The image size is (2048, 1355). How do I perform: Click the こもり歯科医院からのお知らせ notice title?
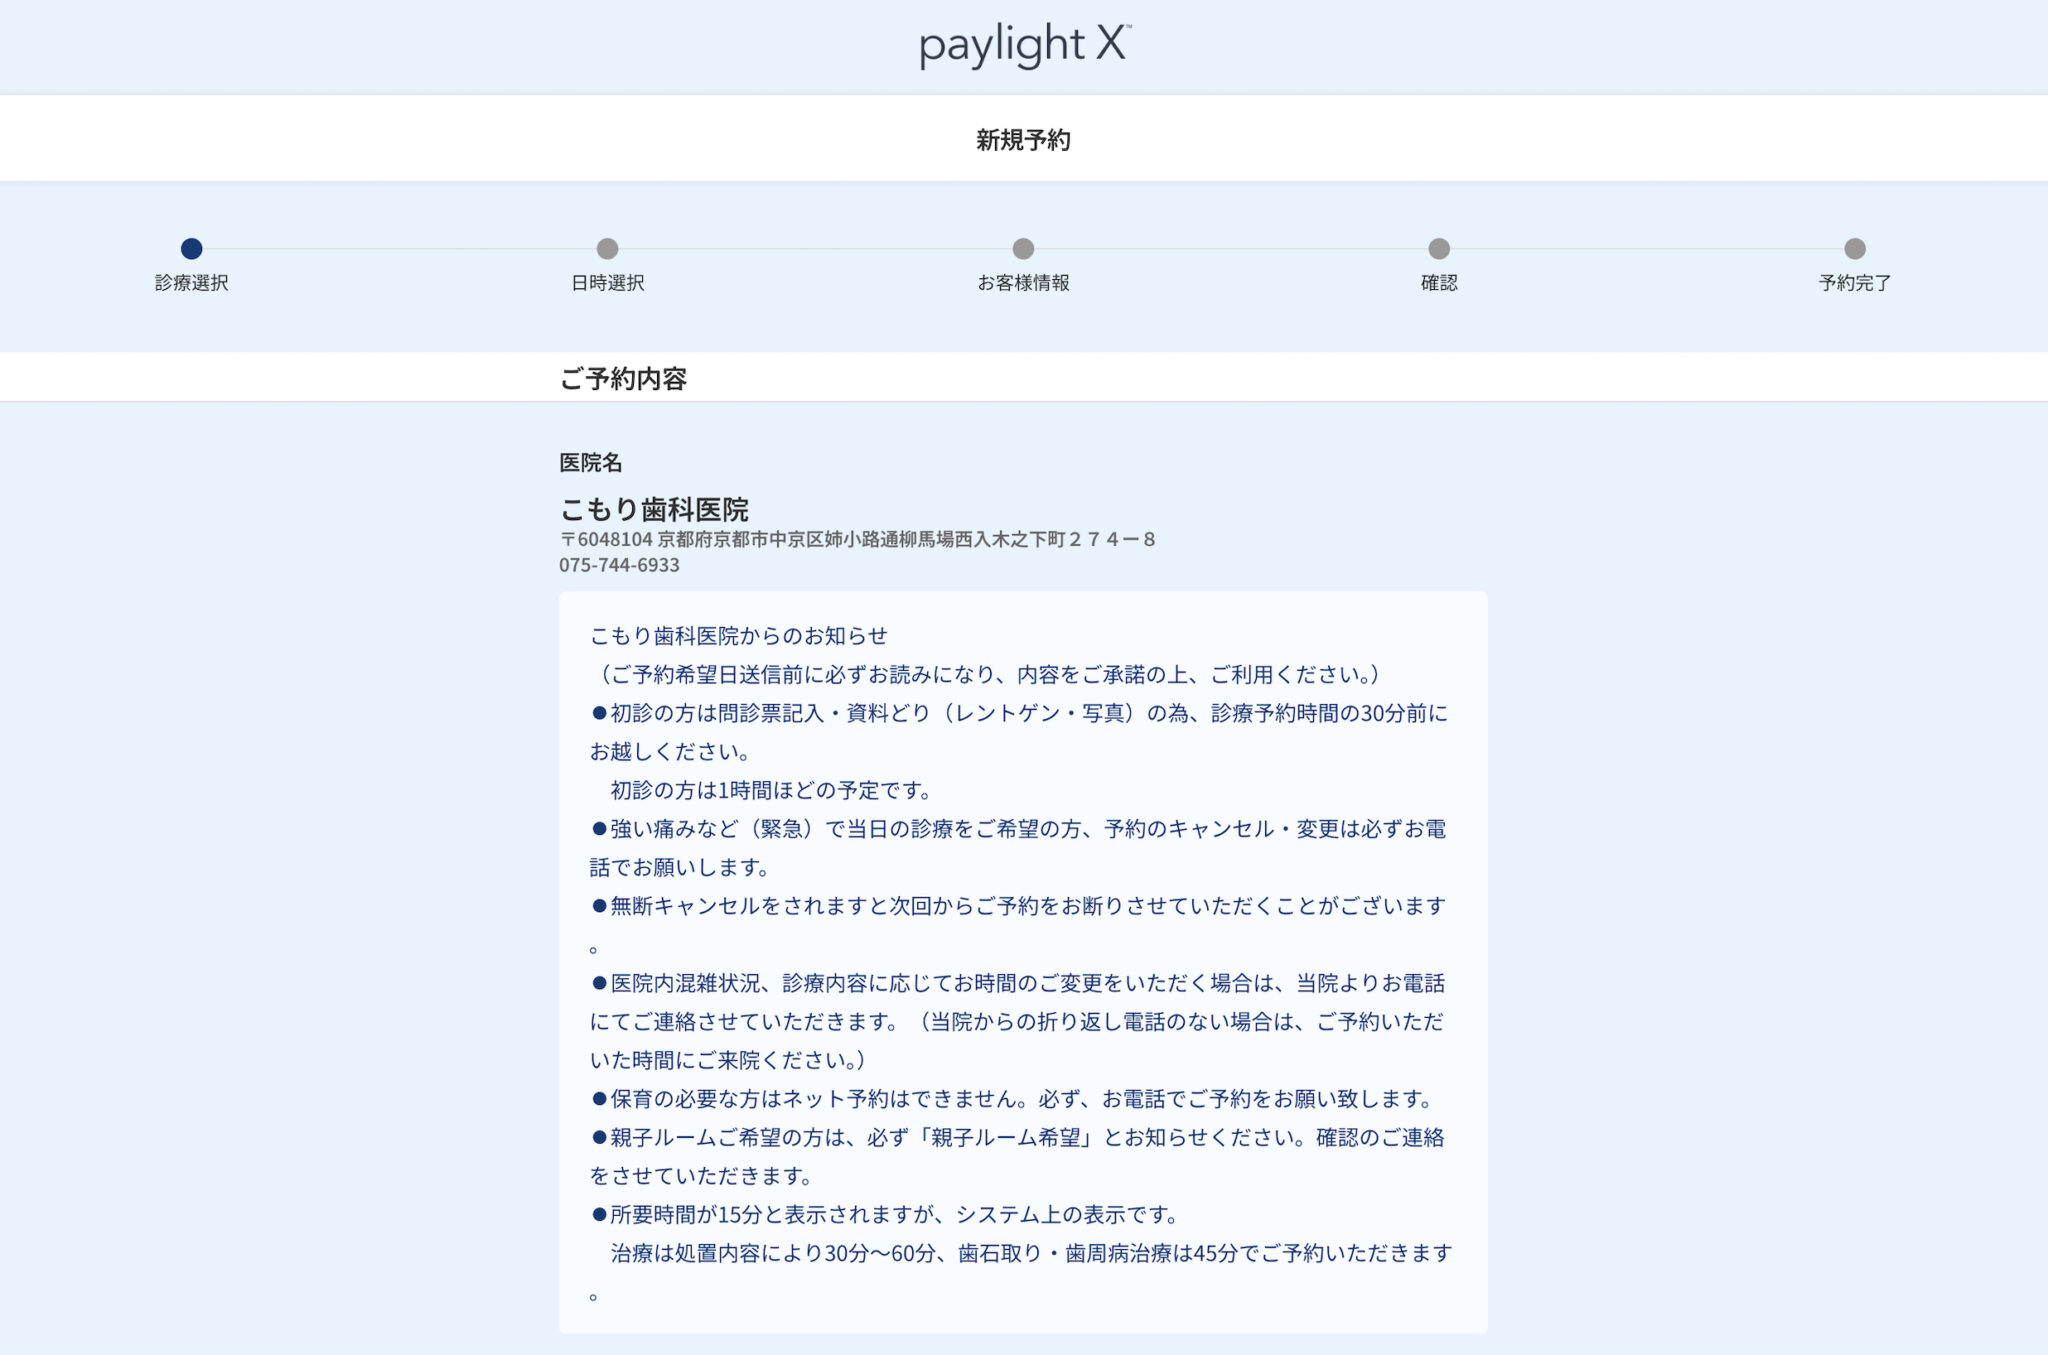738,636
